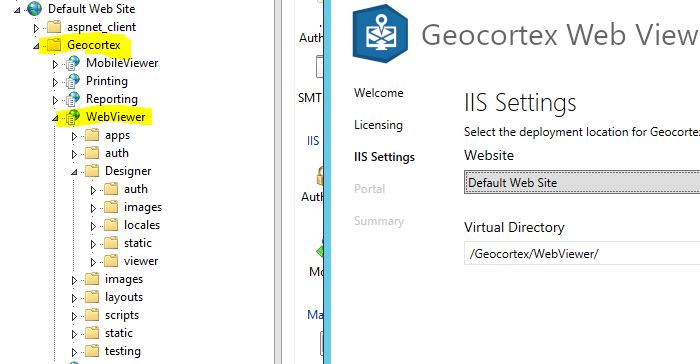Collapse the Geocortex folder node
The width and height of the screenshot is (700, 364).
(36, 46)
